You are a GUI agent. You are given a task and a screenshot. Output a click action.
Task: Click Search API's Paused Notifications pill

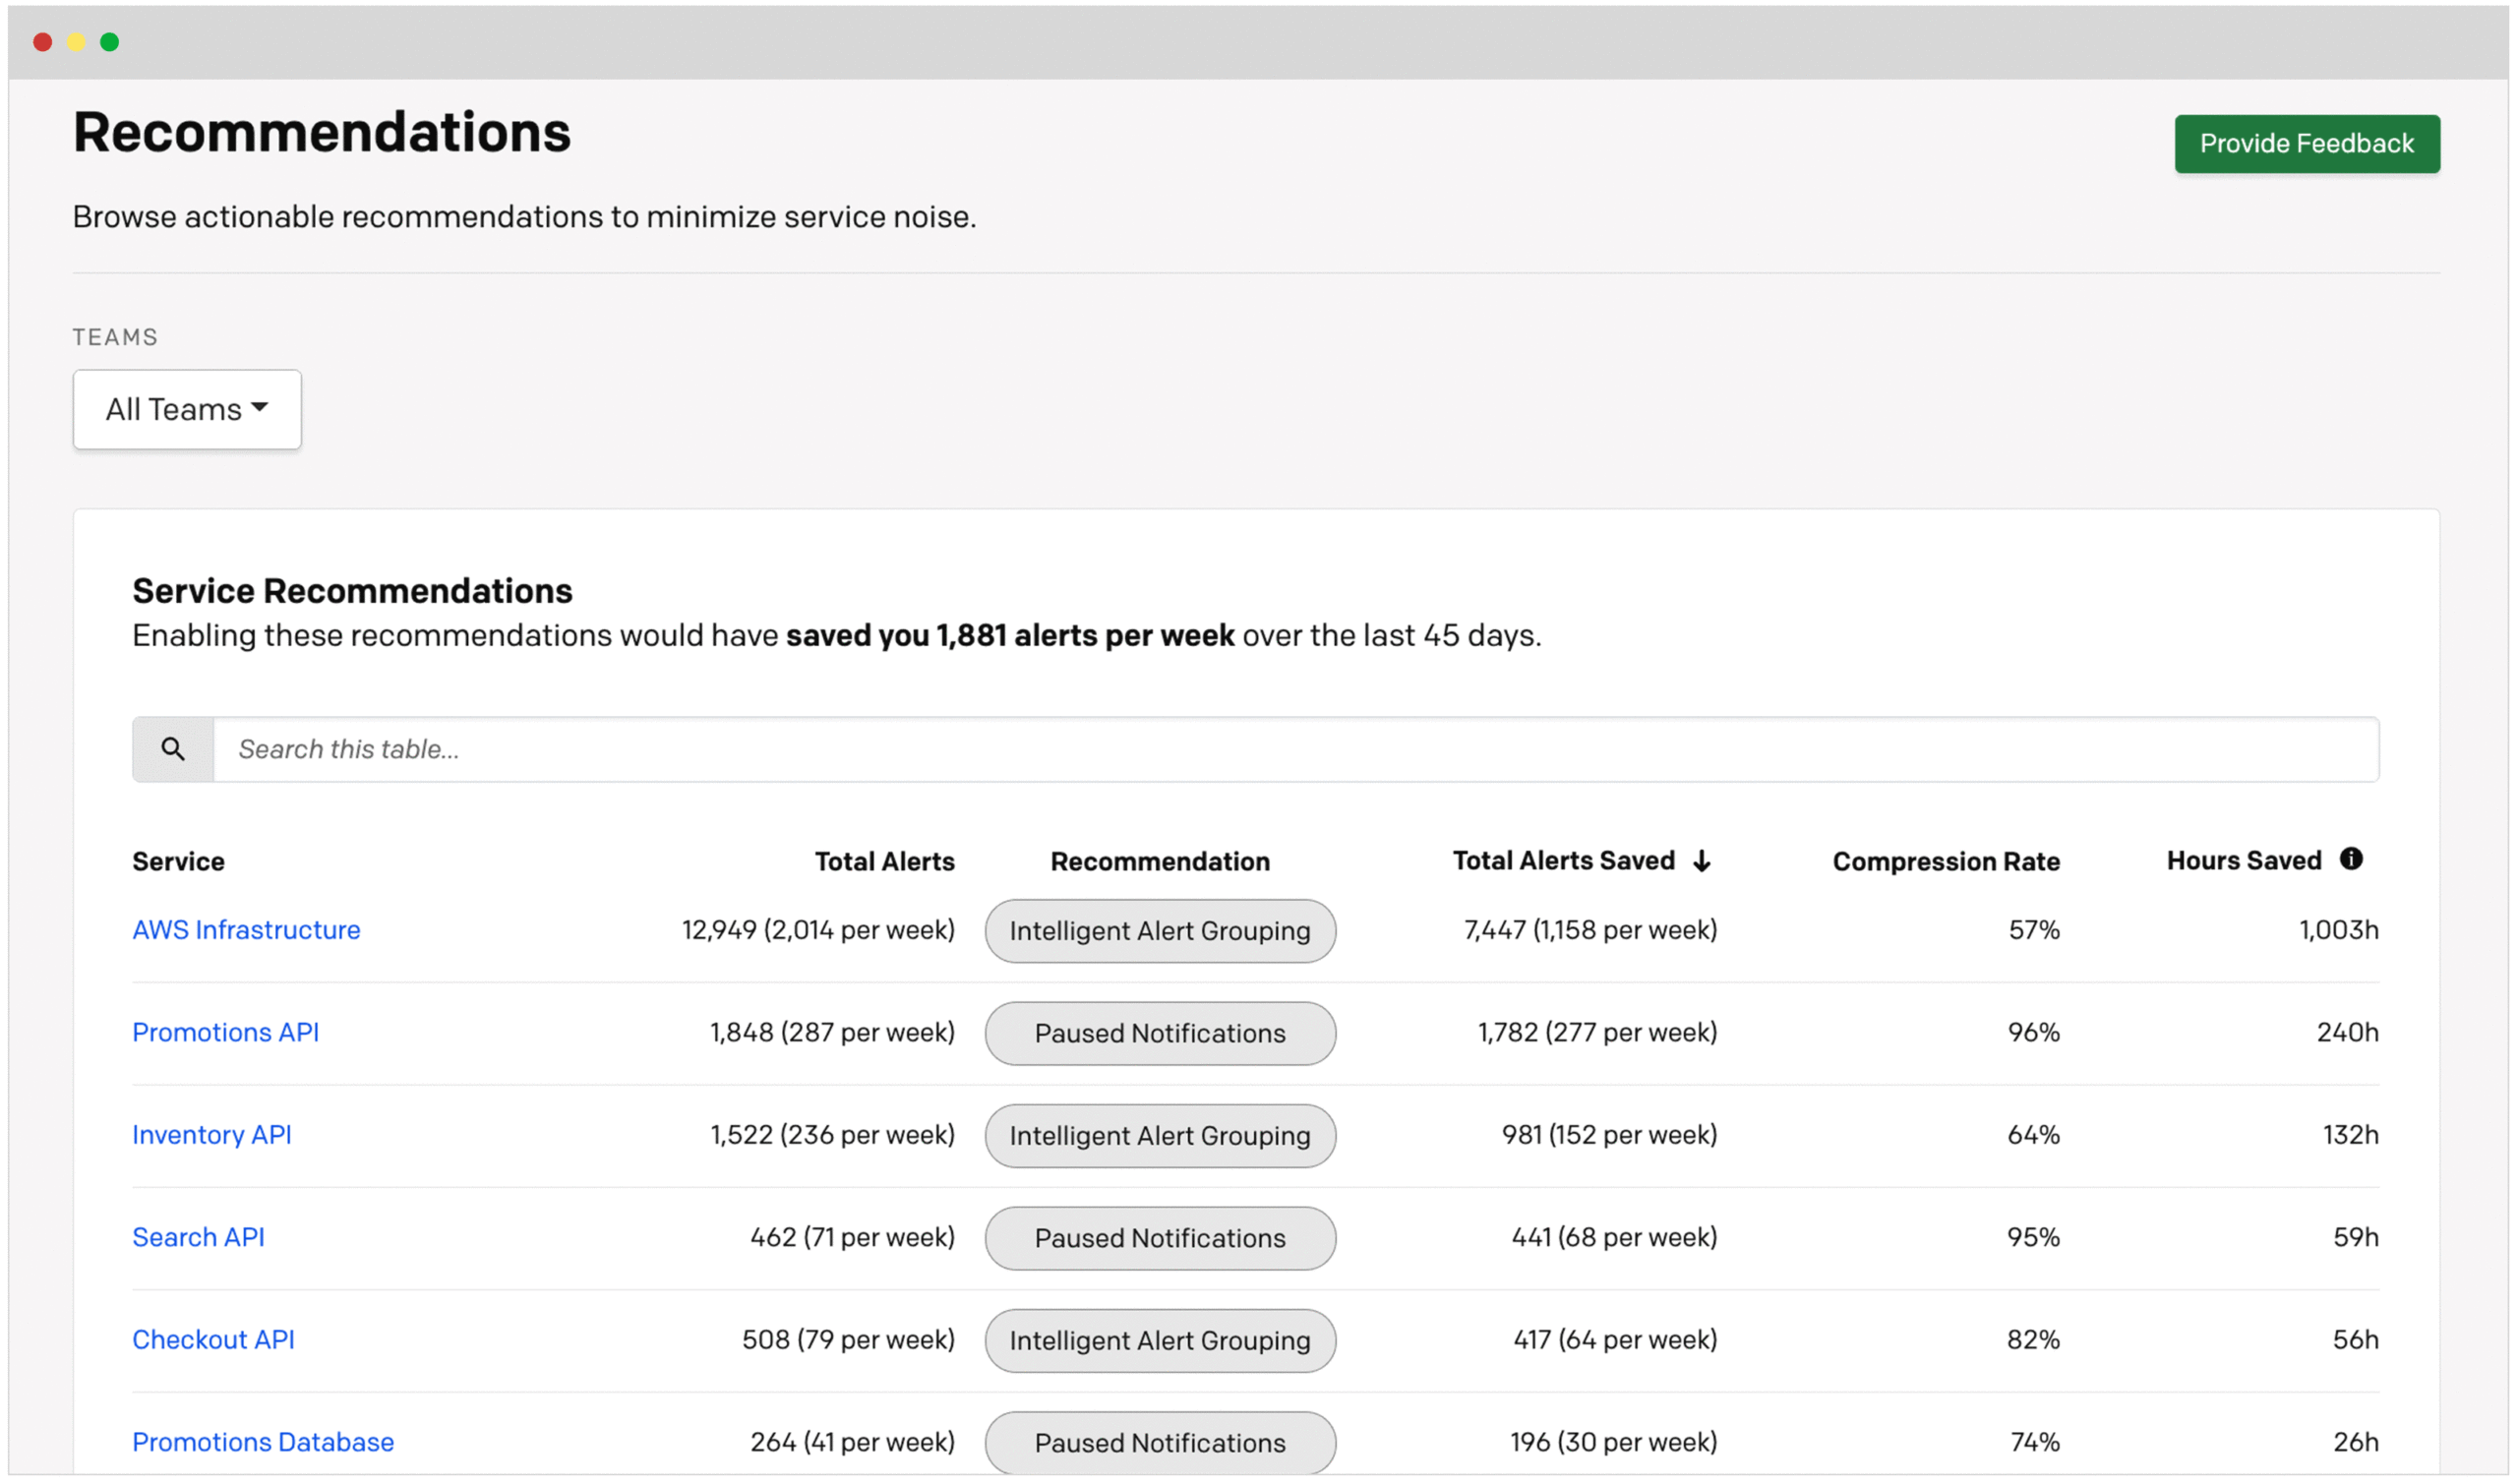point(1159,1238)
